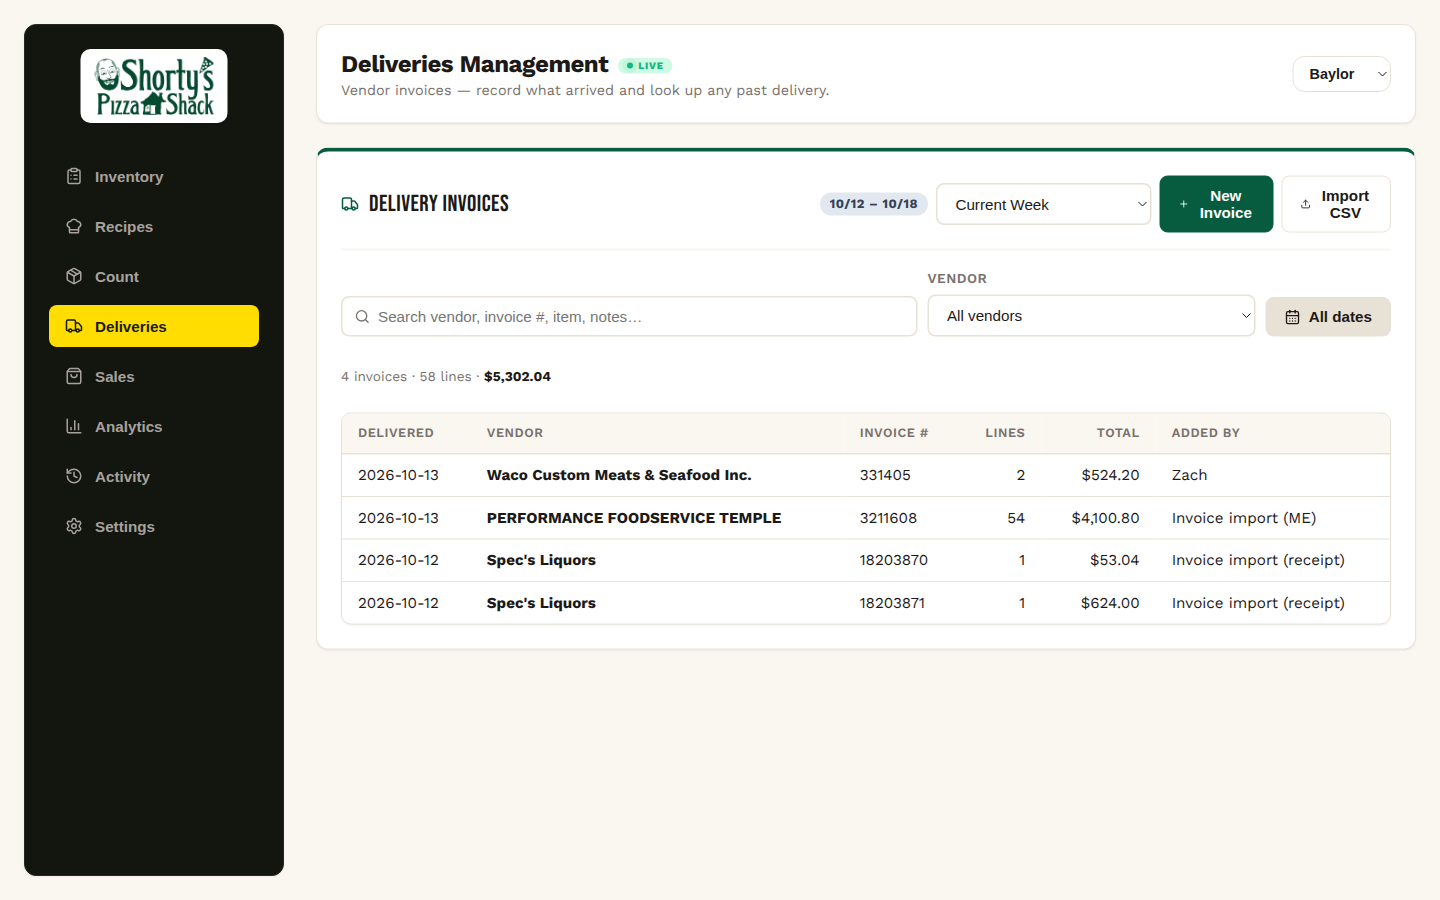1440x900 pixels.
Task: Click the Invoice # column header
Action: click(x=894, y=433)
